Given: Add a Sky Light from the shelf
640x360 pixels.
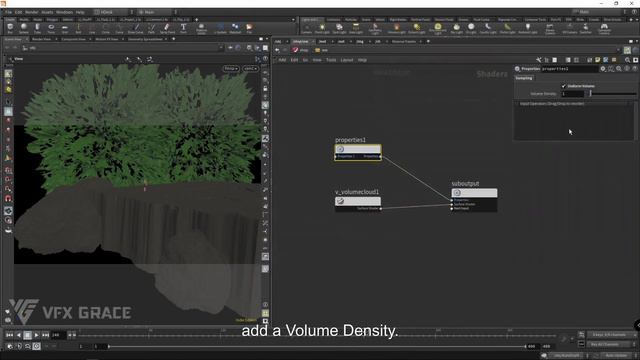Looking at the screenshot, I should pos(456,29).
